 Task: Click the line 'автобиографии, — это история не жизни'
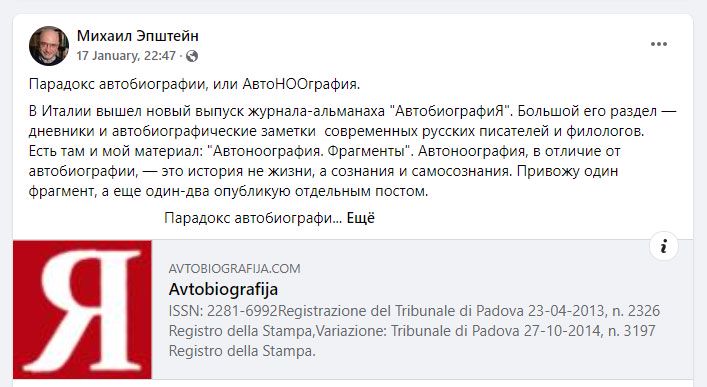[323, 171]
